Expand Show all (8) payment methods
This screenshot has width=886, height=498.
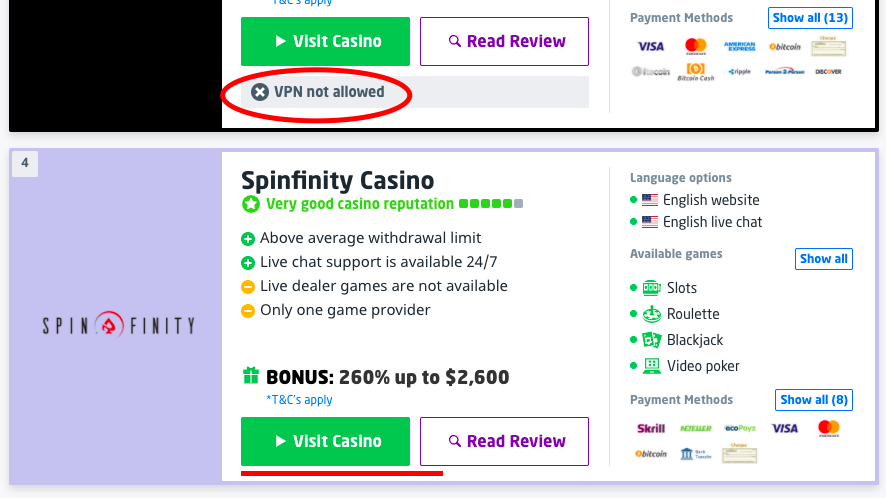[x=814, y=400]
